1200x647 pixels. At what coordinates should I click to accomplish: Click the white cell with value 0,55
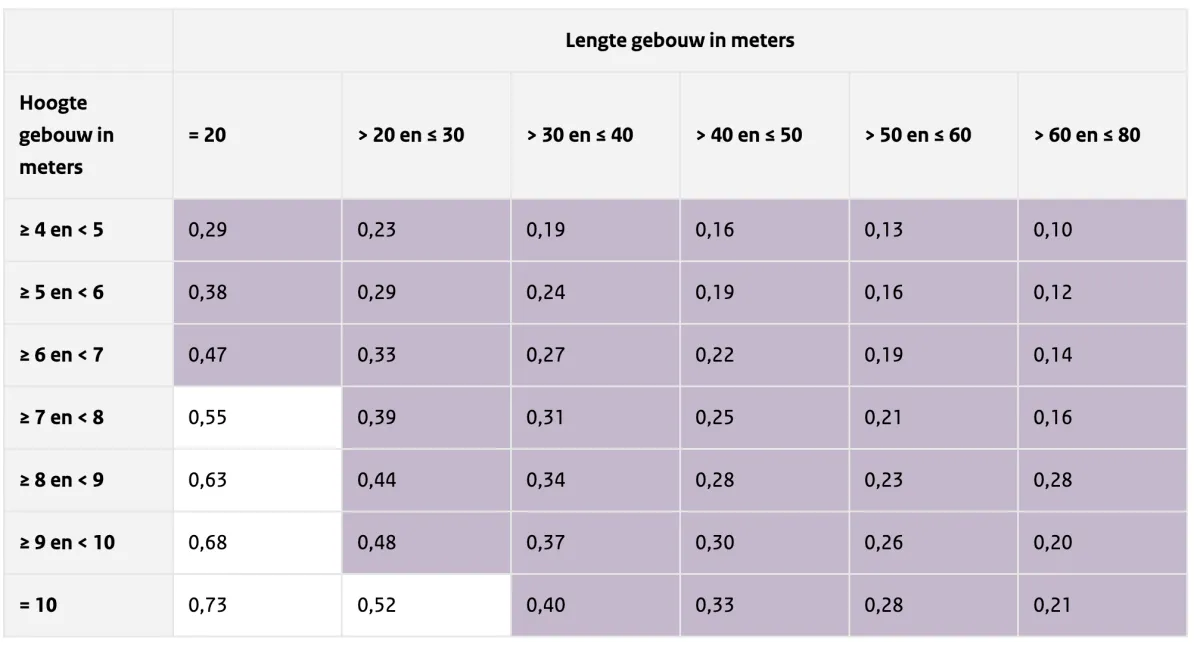coord(208,417)
